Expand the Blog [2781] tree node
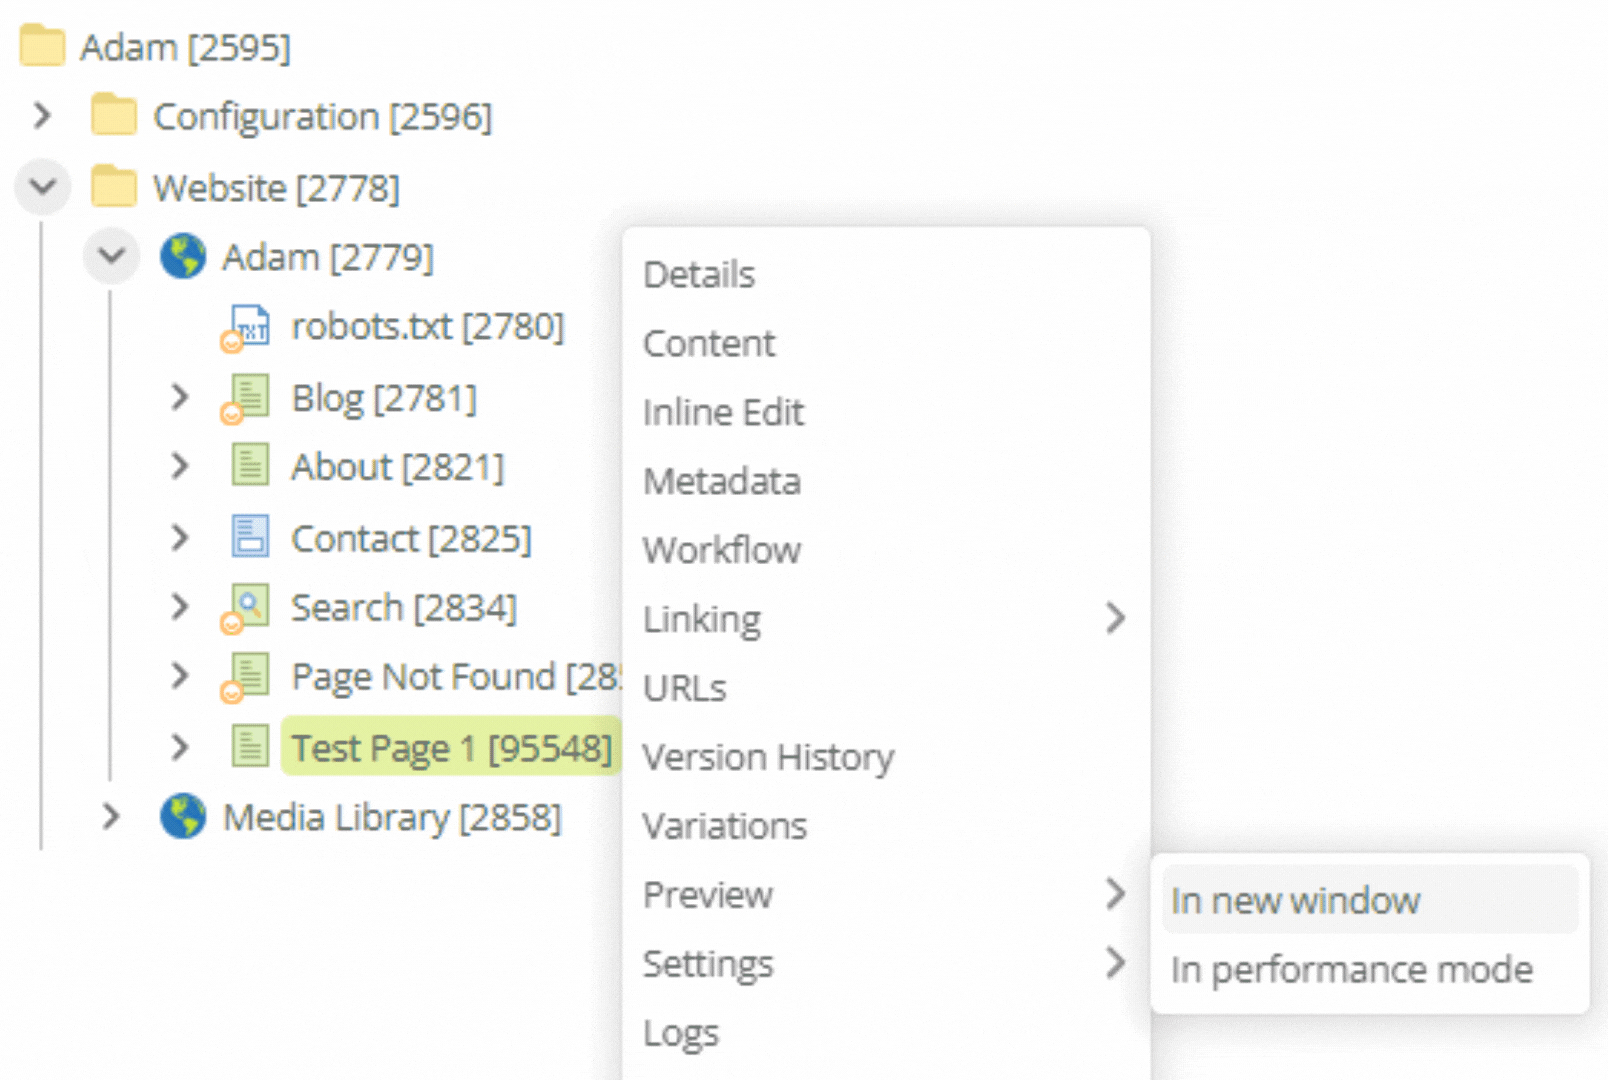 [180, 396]
